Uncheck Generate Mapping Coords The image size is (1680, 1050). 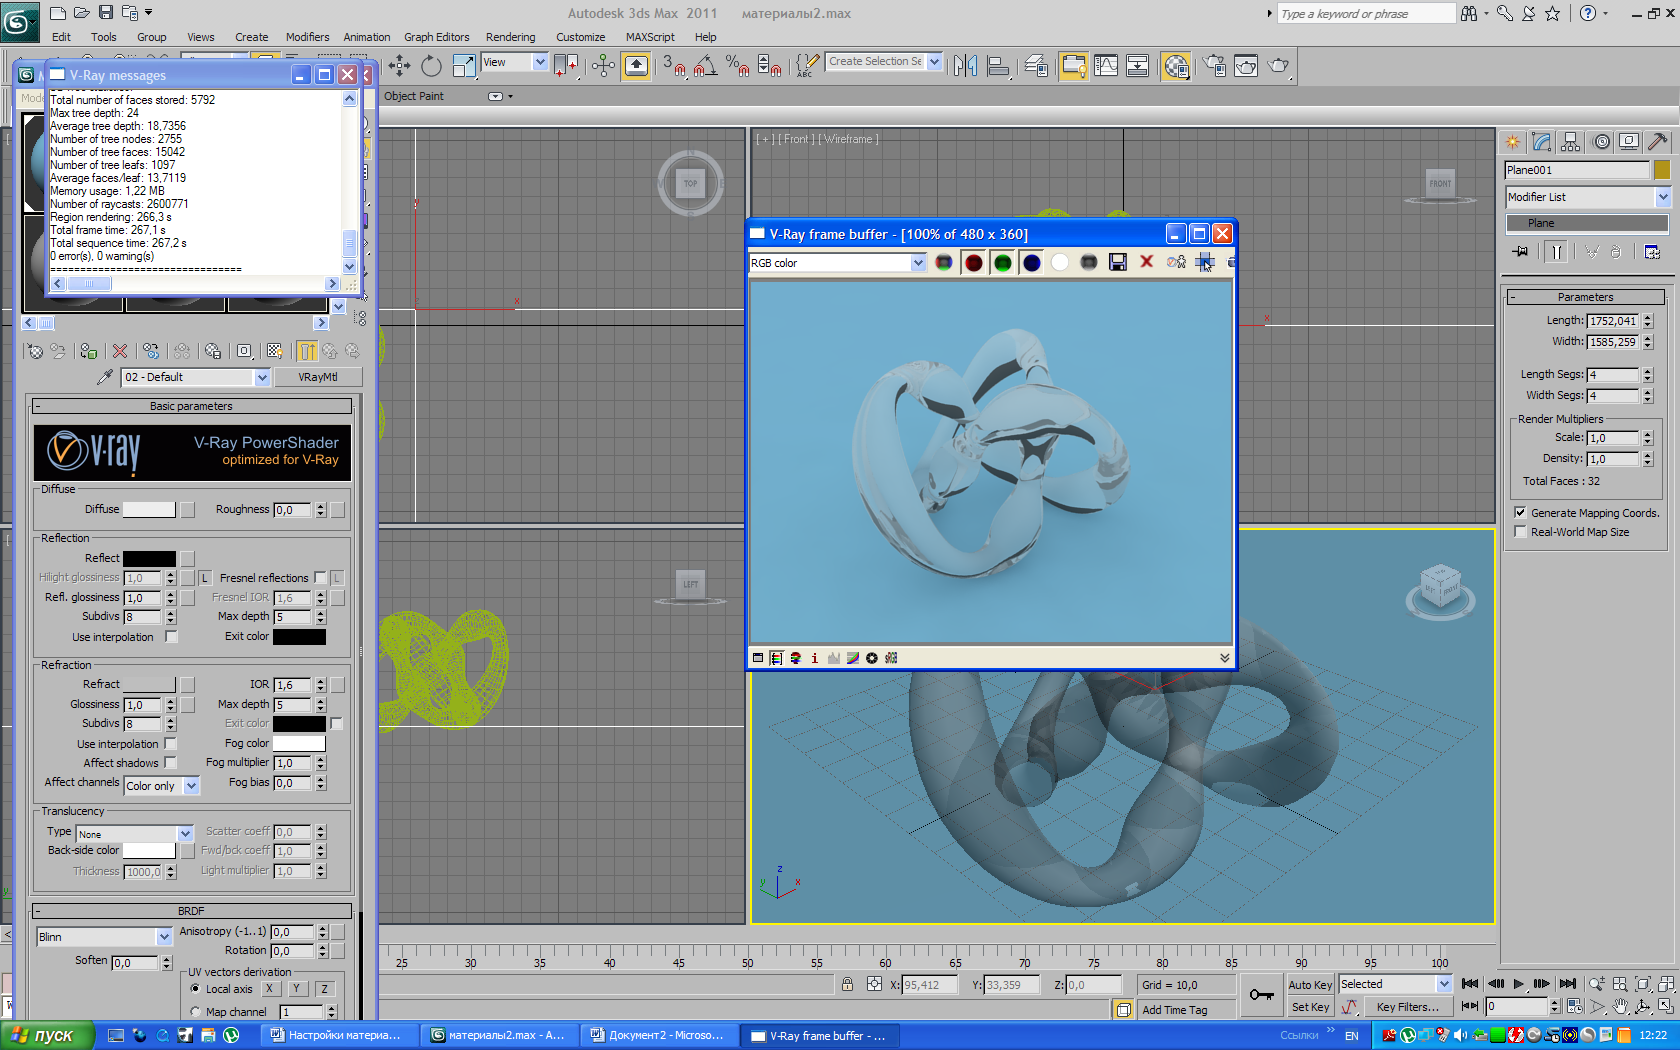[1520, 512]
